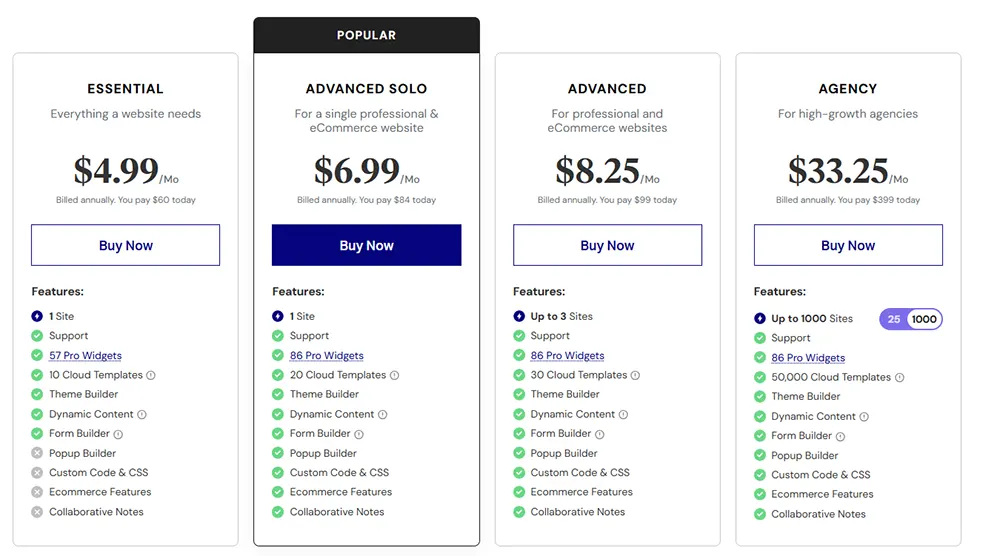
Task: Buy the Essential plan
Action: click(126, 245)
